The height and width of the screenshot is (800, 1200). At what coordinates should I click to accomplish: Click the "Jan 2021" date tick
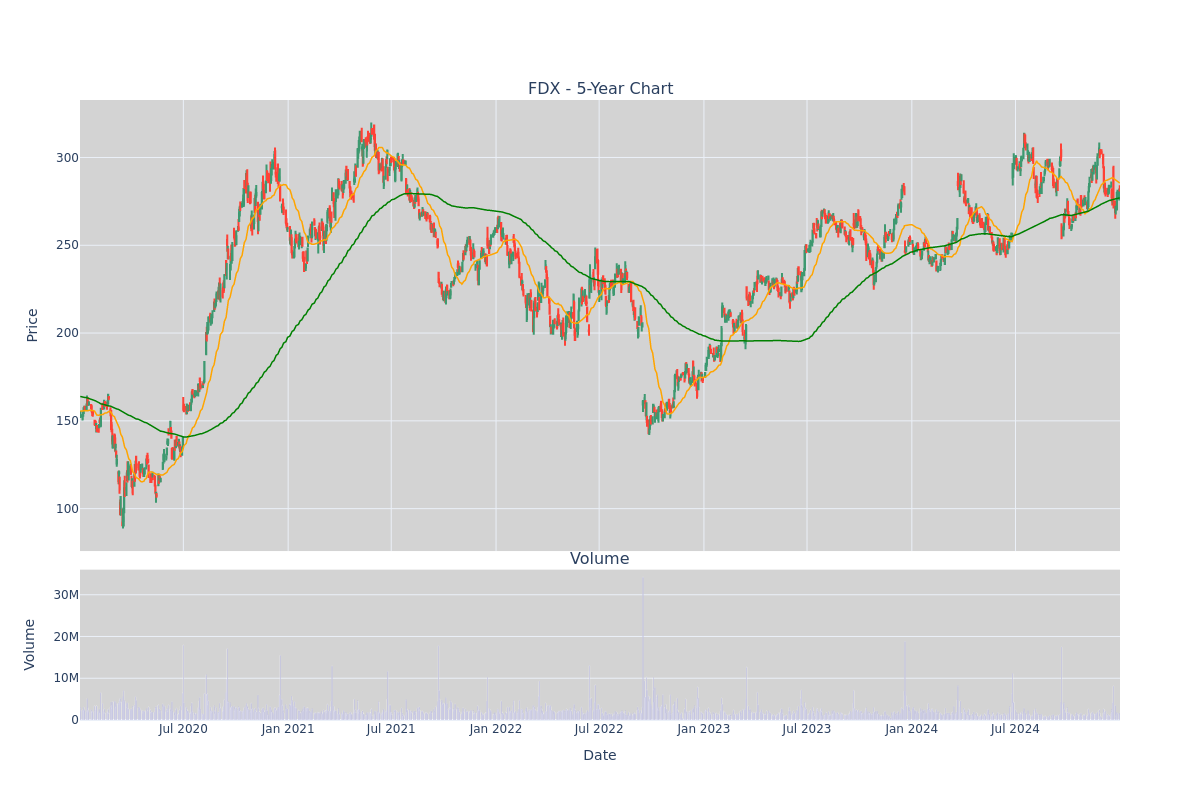[288, 729]
